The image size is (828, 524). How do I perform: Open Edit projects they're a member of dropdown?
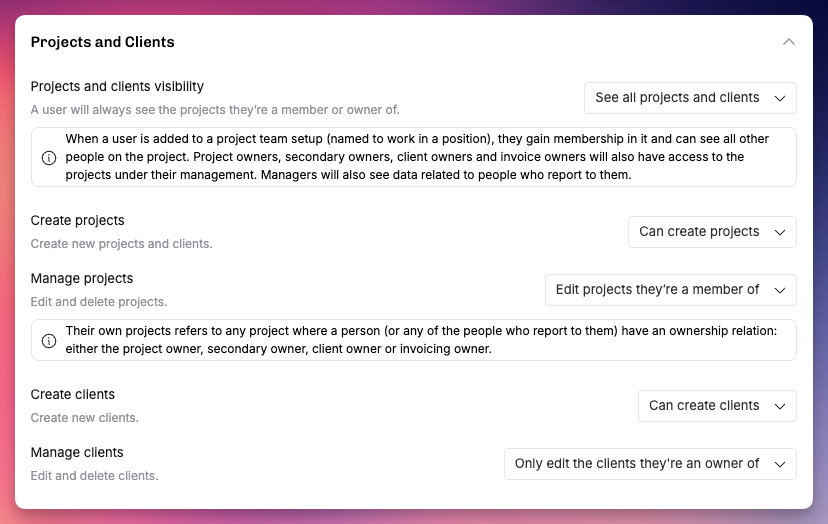coord(671,290)
